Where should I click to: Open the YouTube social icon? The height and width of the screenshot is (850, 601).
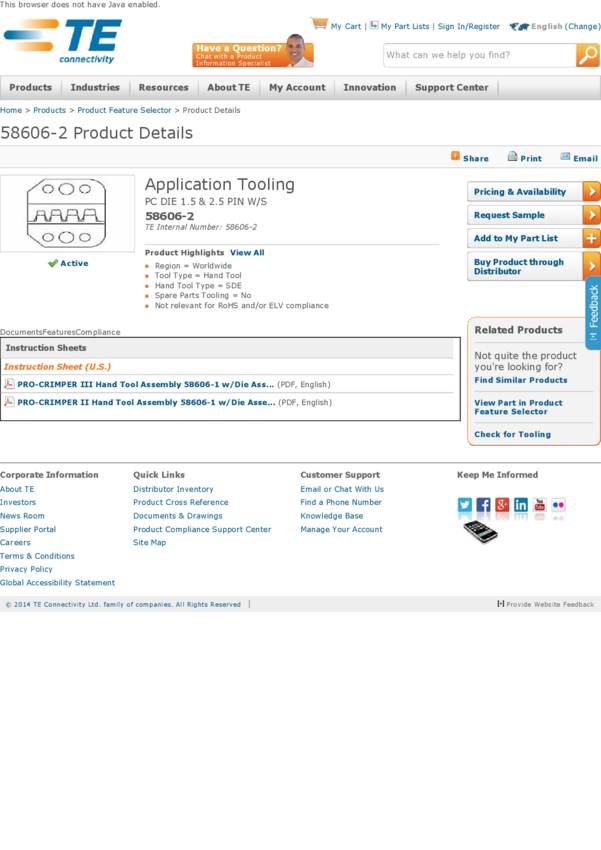point(539,506)
